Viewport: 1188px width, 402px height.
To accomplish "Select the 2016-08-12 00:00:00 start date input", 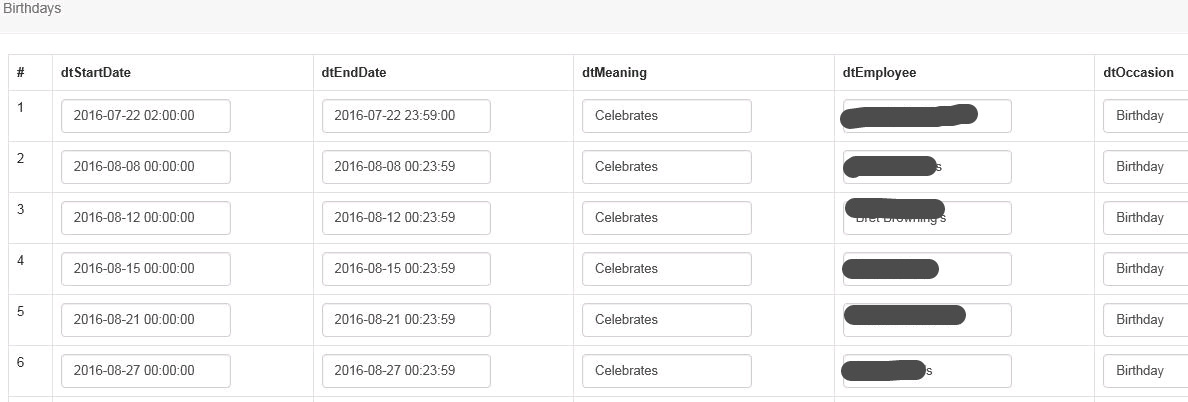I will [145, 217].
